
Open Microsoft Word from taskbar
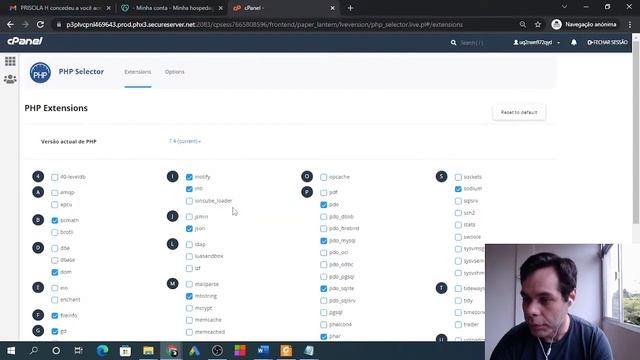(263, 351)
